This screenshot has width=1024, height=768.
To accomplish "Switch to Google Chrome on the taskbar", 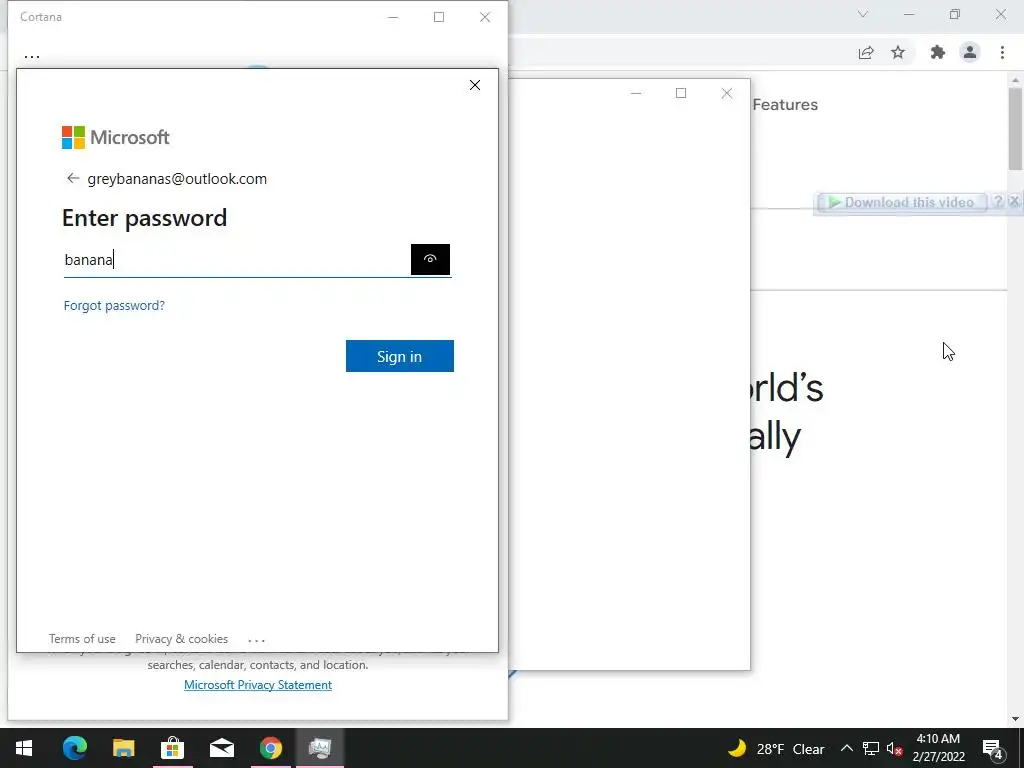I will pyautogui.click(x=271, y=748).
